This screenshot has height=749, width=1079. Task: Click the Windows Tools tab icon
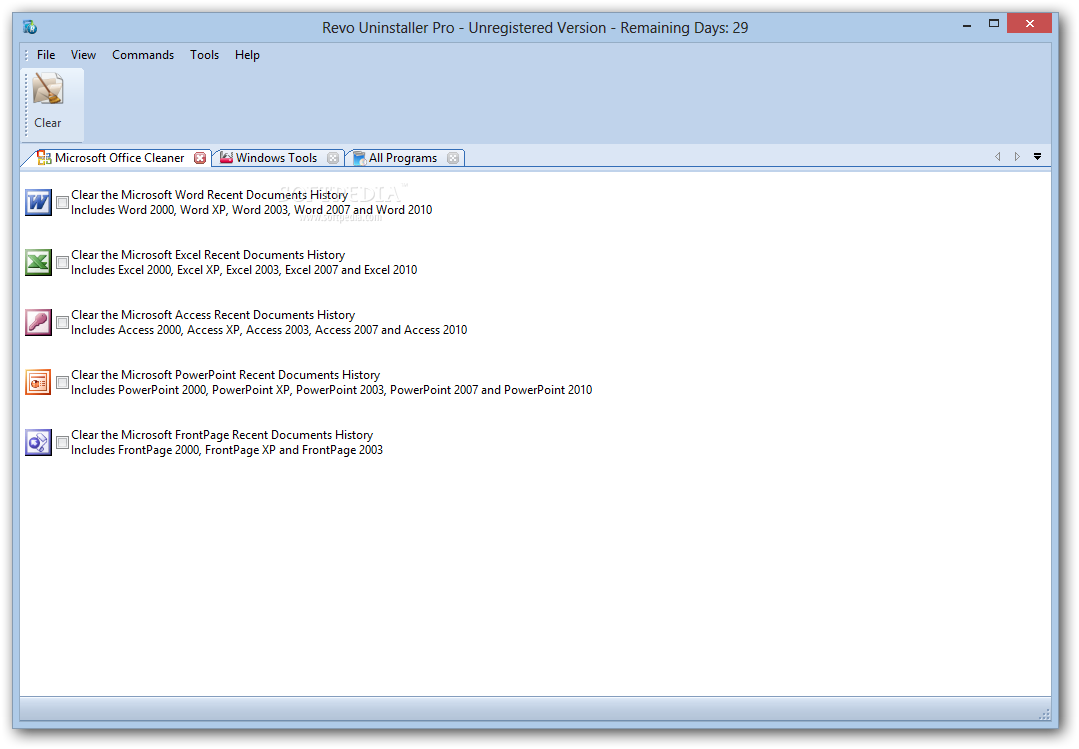coord(226,158)
